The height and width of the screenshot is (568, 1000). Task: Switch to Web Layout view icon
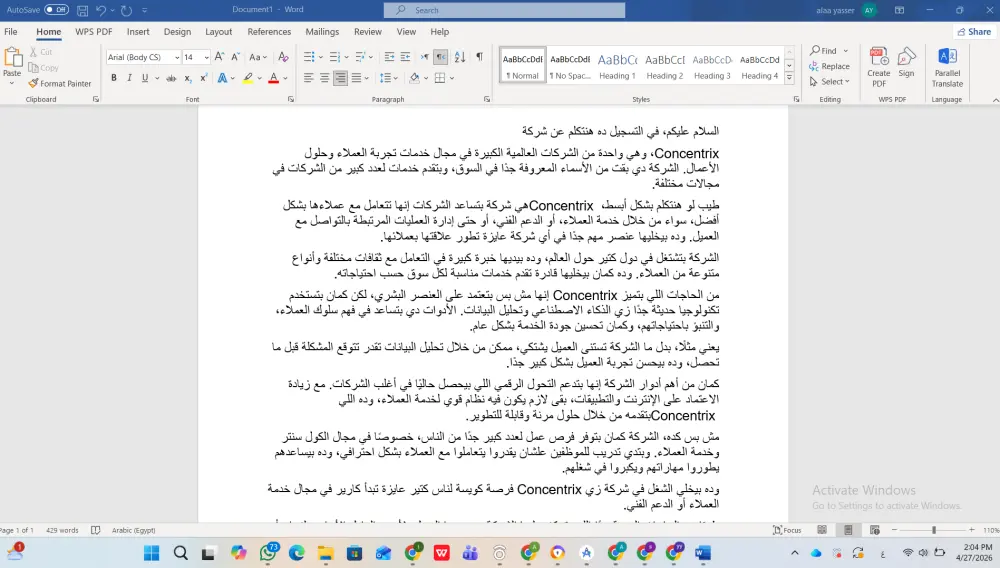(x=875, y=530)
